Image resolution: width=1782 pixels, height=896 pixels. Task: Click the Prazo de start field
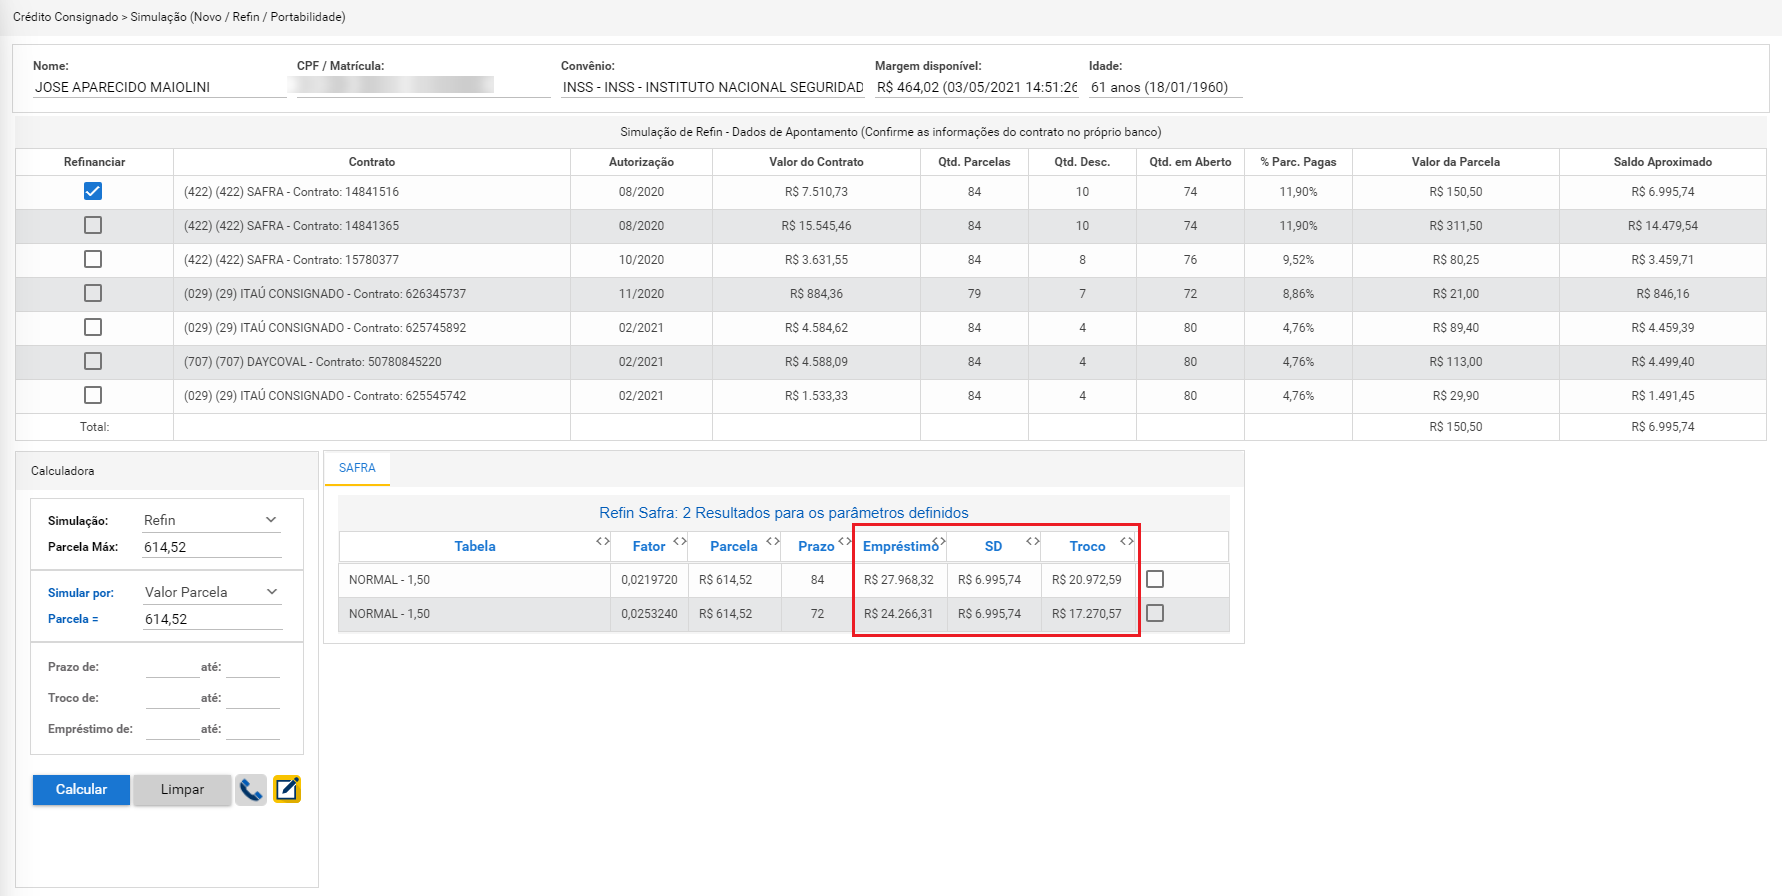click(172, 667)
